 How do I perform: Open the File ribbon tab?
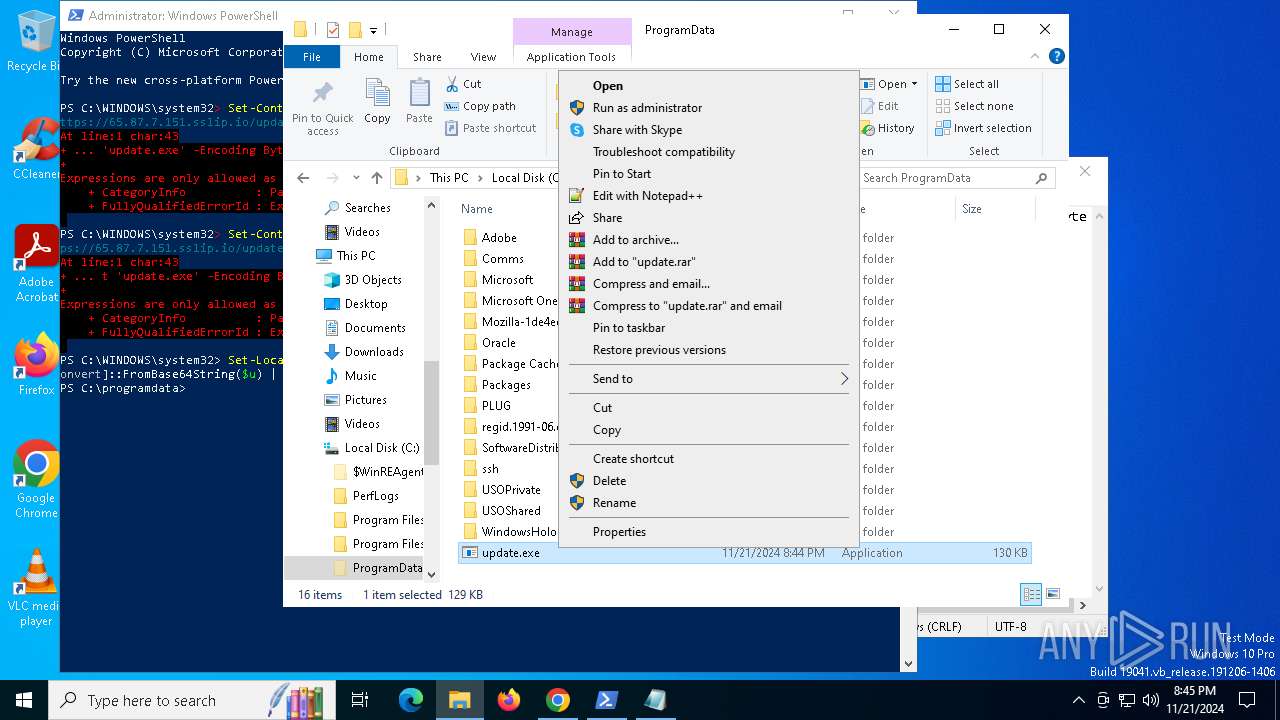coord(312,57)
